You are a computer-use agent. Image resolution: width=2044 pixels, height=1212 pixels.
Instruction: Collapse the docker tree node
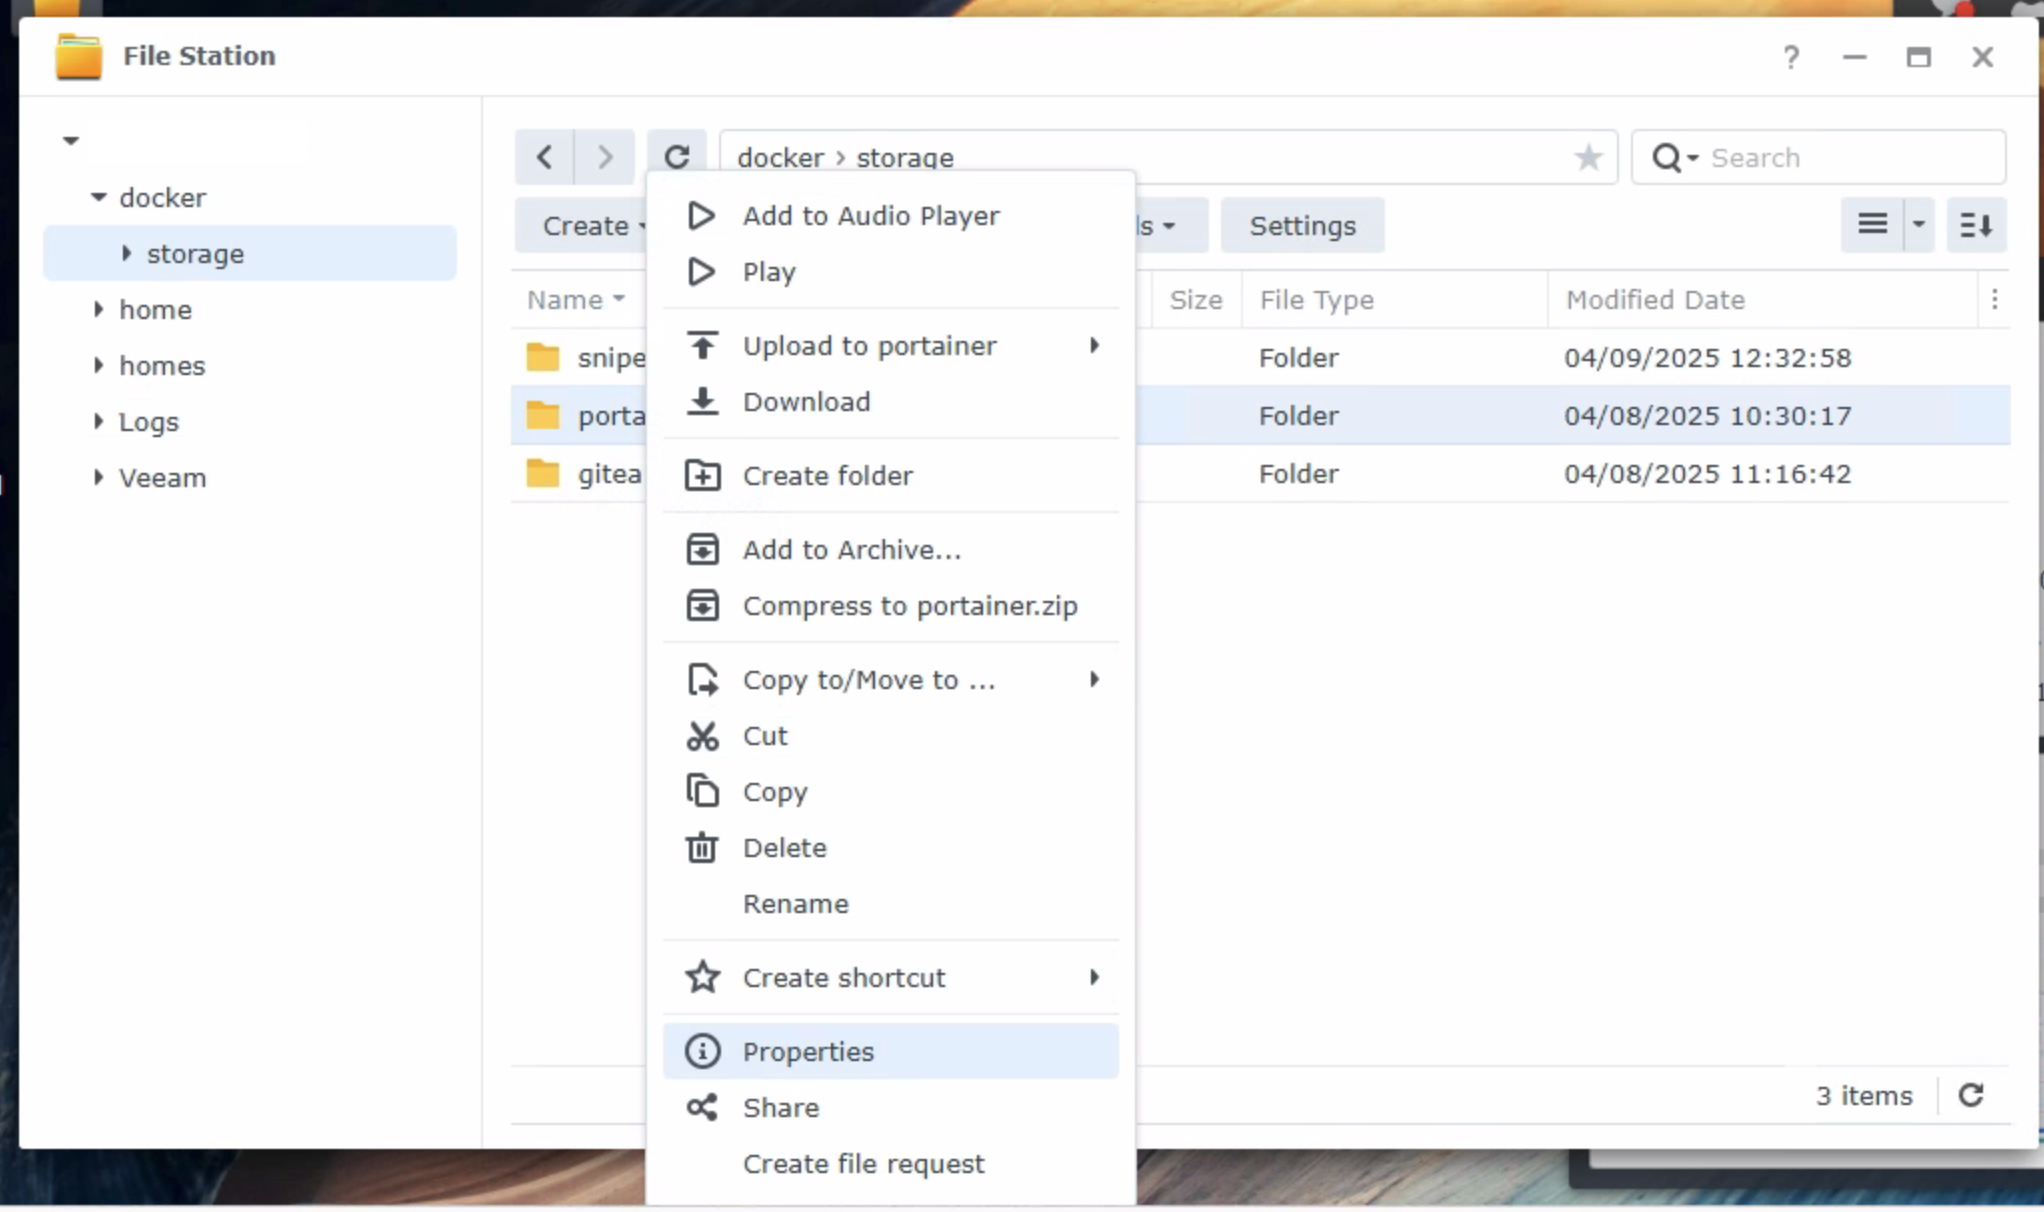pyautogui.click(x=98, y=197)
